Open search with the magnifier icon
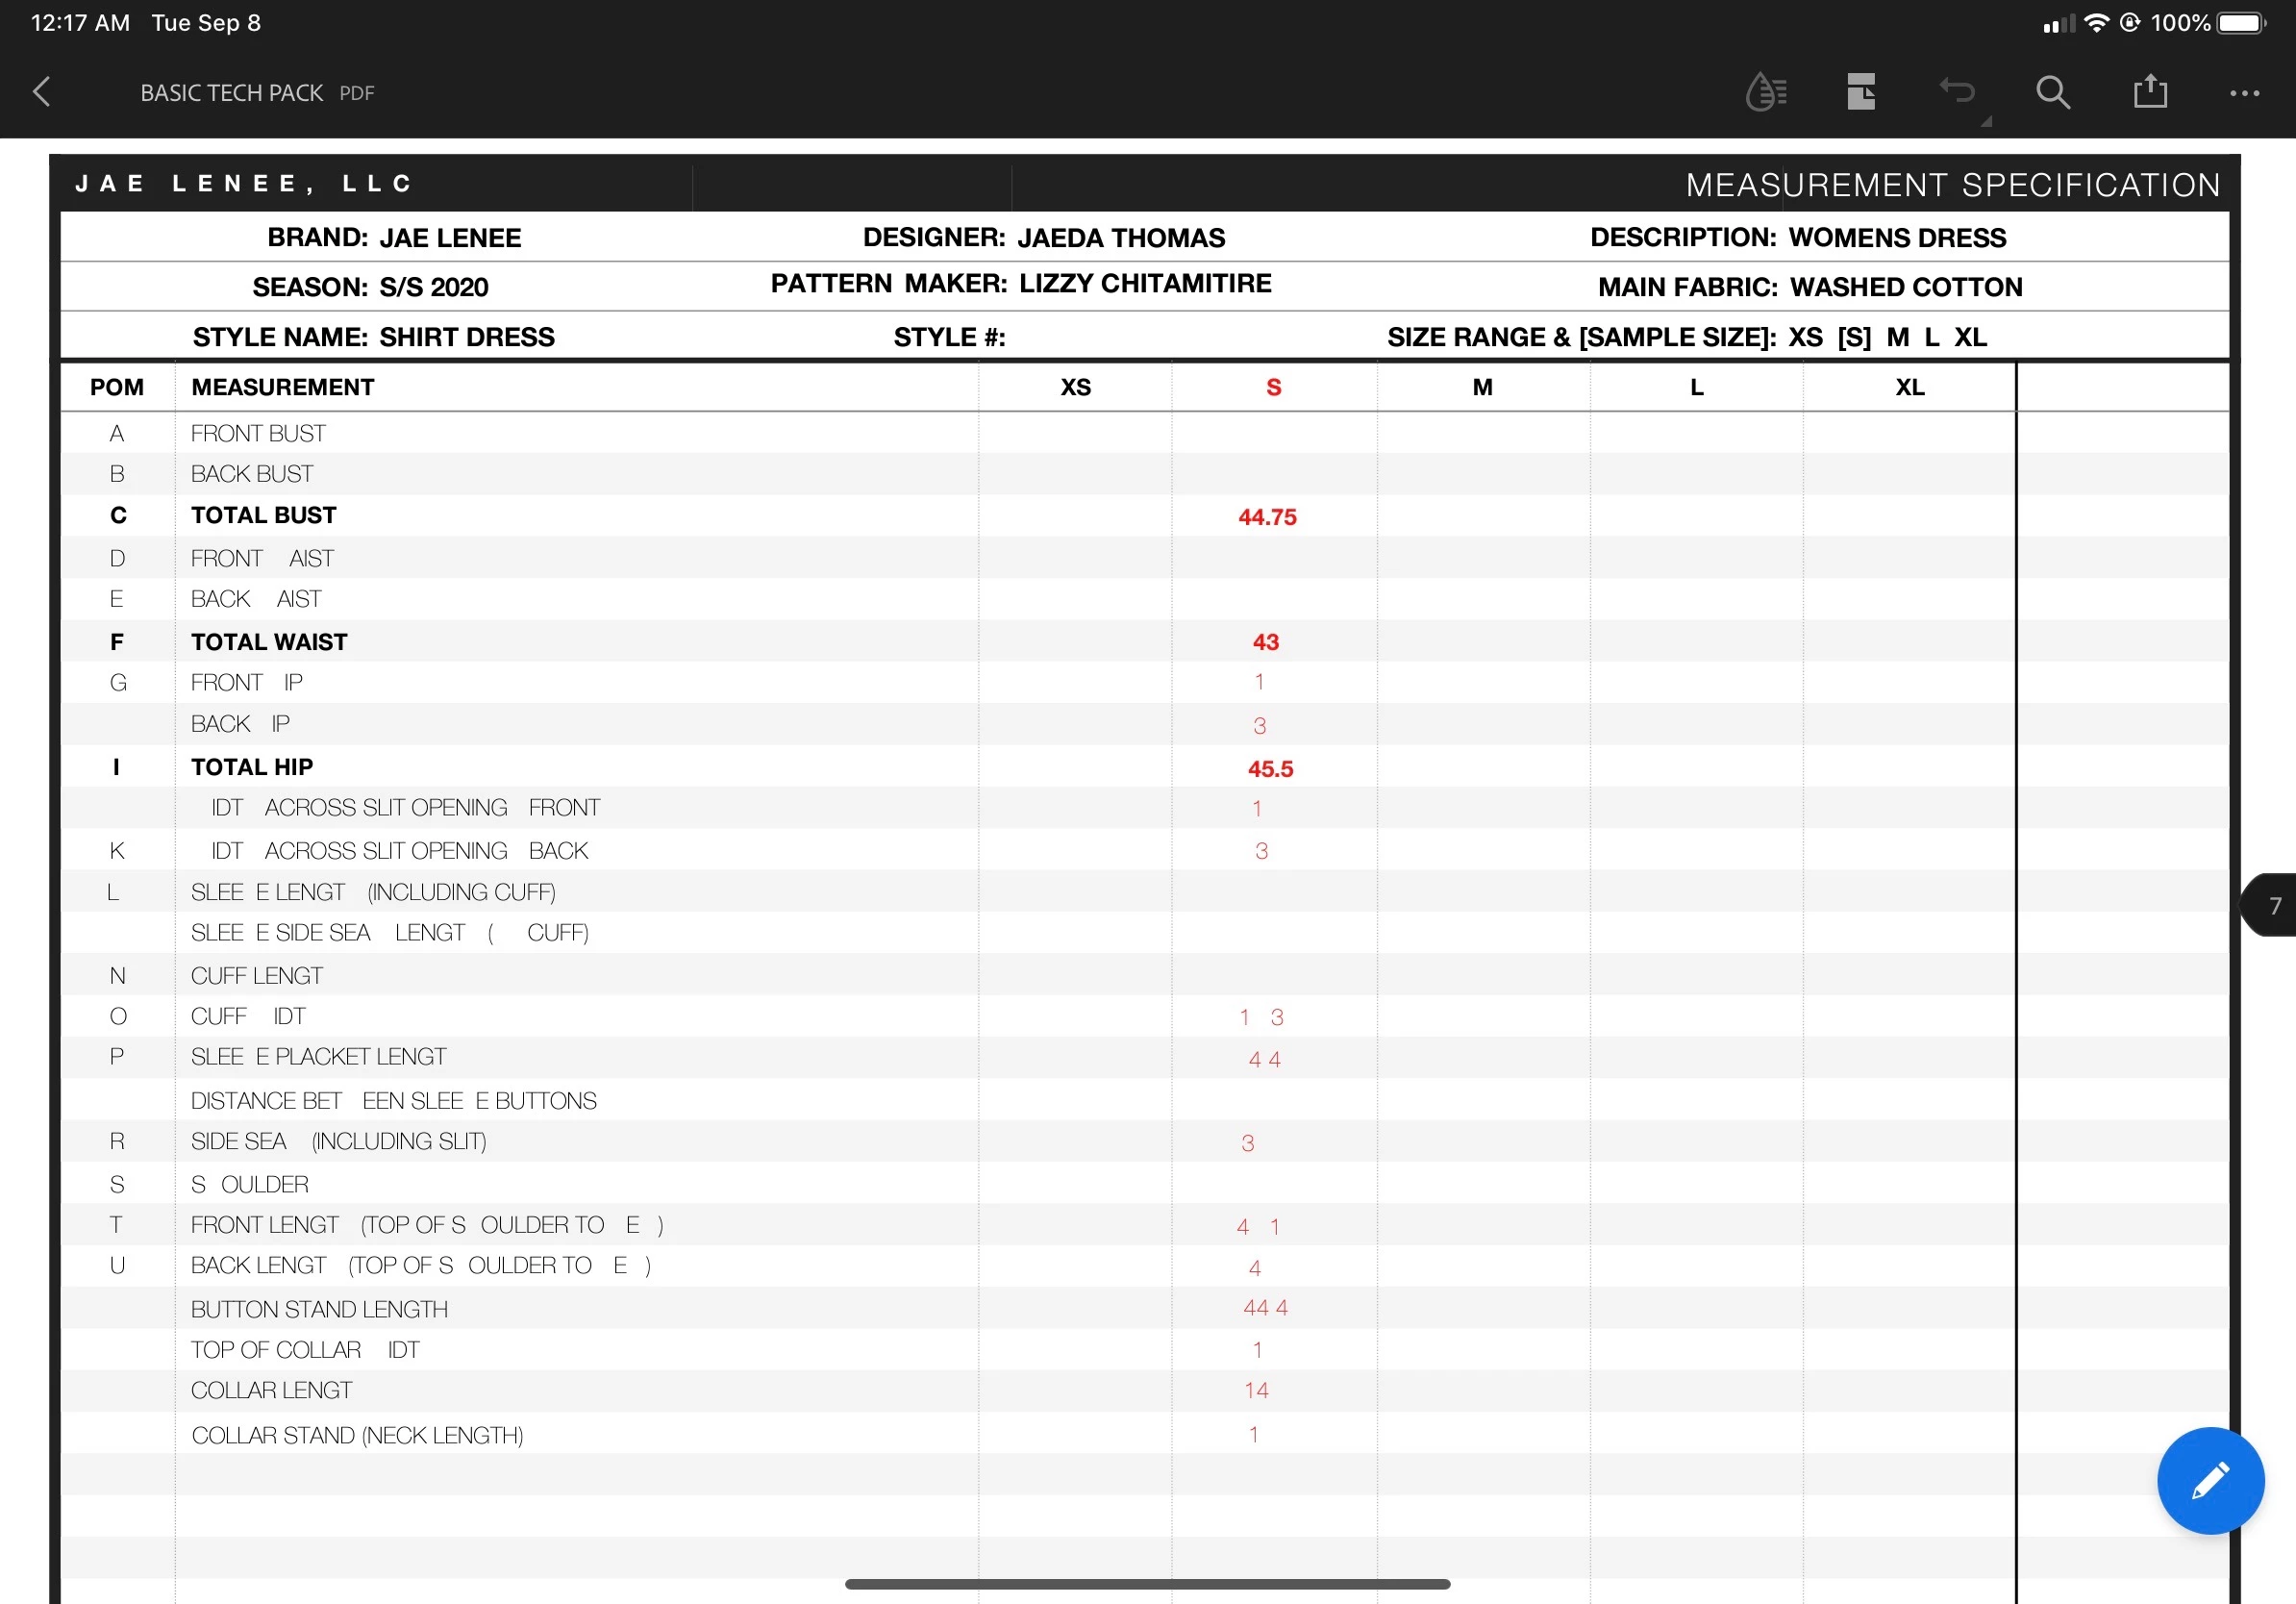The height and width of the screenshot is (1604, 2296). tap(2053, 92)
